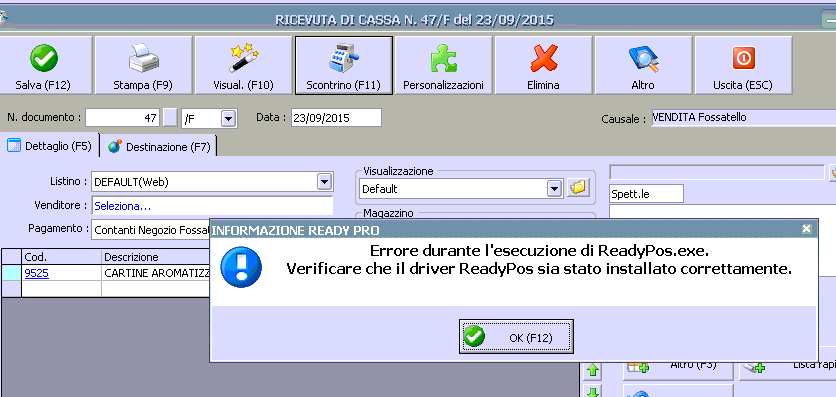Open Personalizzazioni puzzle piece button
Image resolution: width=836 pixels, height=397 pixels.
tap(443, 65)
